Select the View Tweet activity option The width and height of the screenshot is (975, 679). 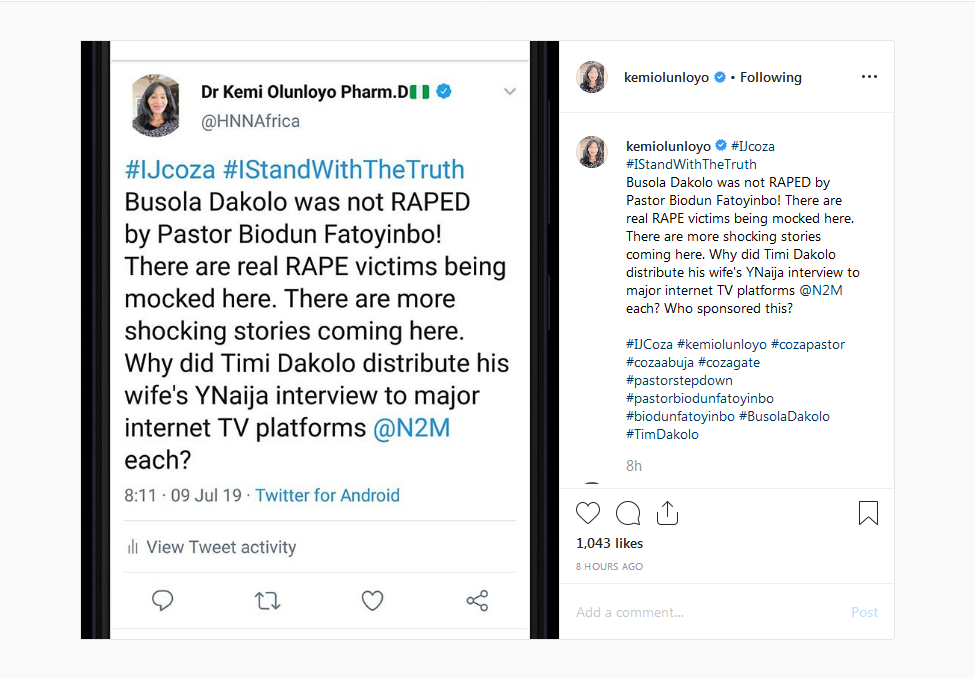coord(220,547)
